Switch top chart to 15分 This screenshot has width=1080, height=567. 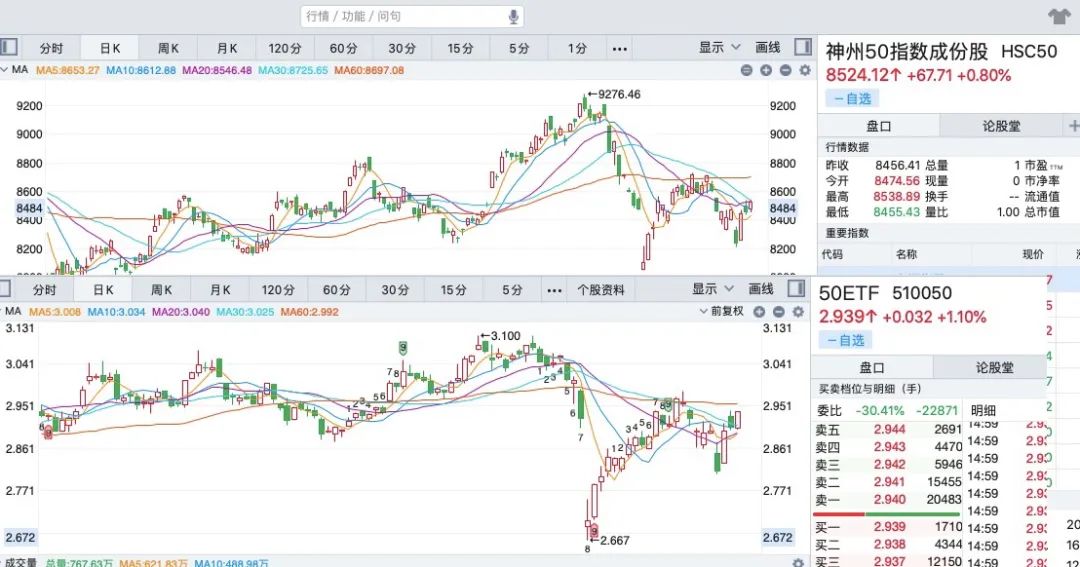[461, 48]
